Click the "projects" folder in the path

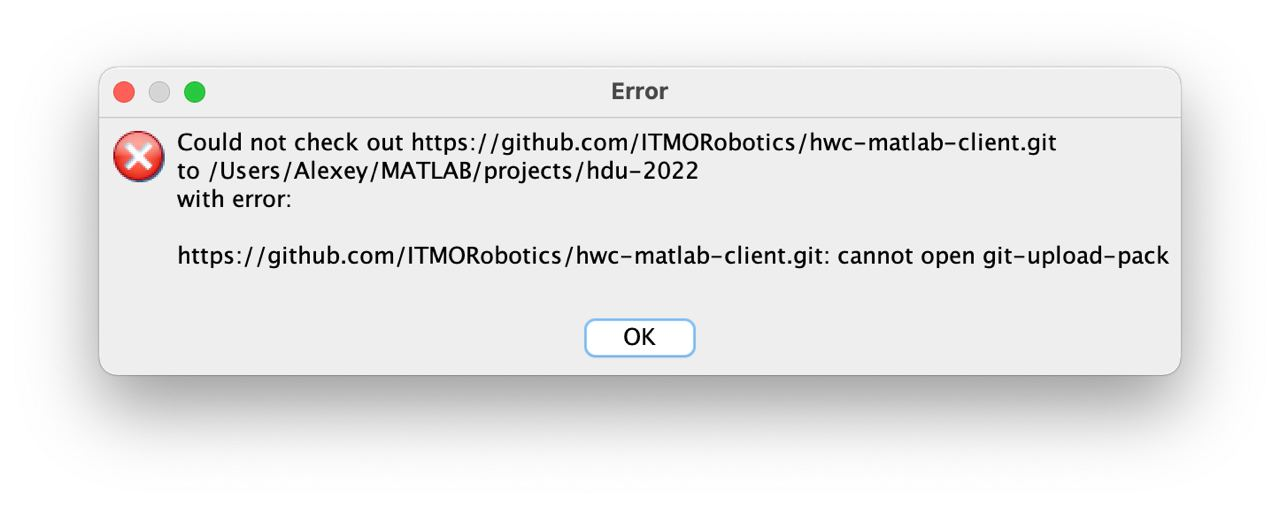click(526, 171)
